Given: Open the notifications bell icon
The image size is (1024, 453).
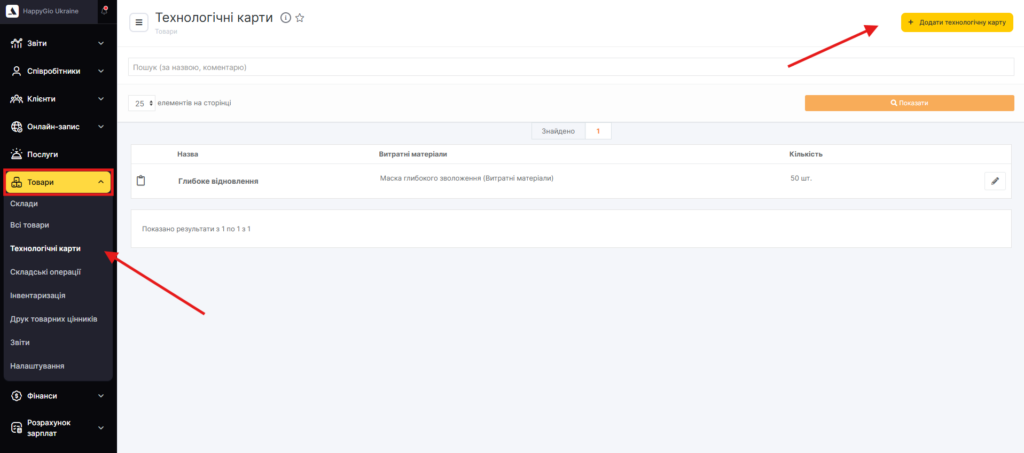Looking at the screenshot, I should pos(104,10).
